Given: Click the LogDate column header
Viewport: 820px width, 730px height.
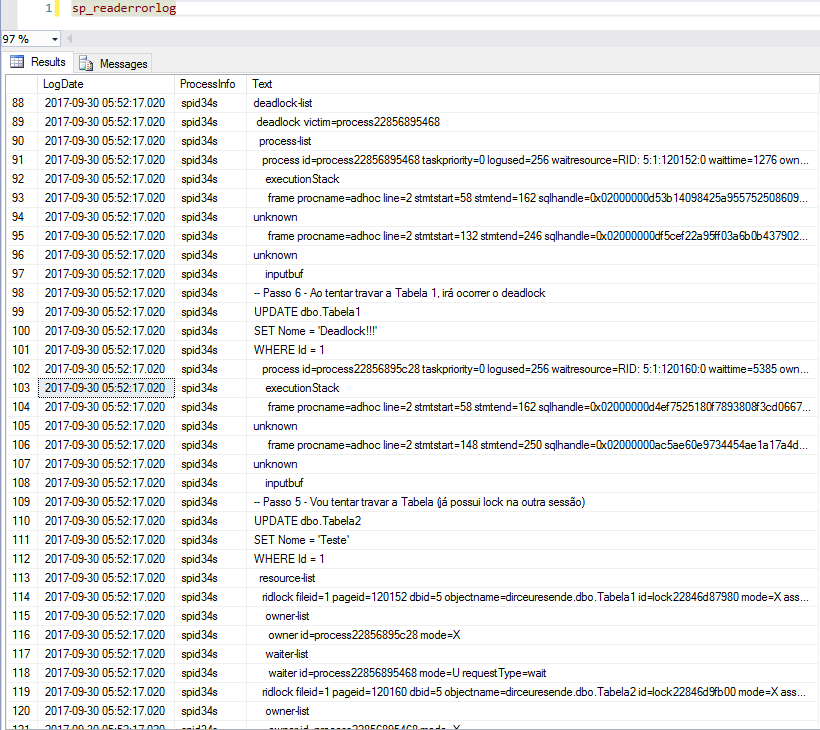Looking at the screenshot, I should (x=106, y=84).
